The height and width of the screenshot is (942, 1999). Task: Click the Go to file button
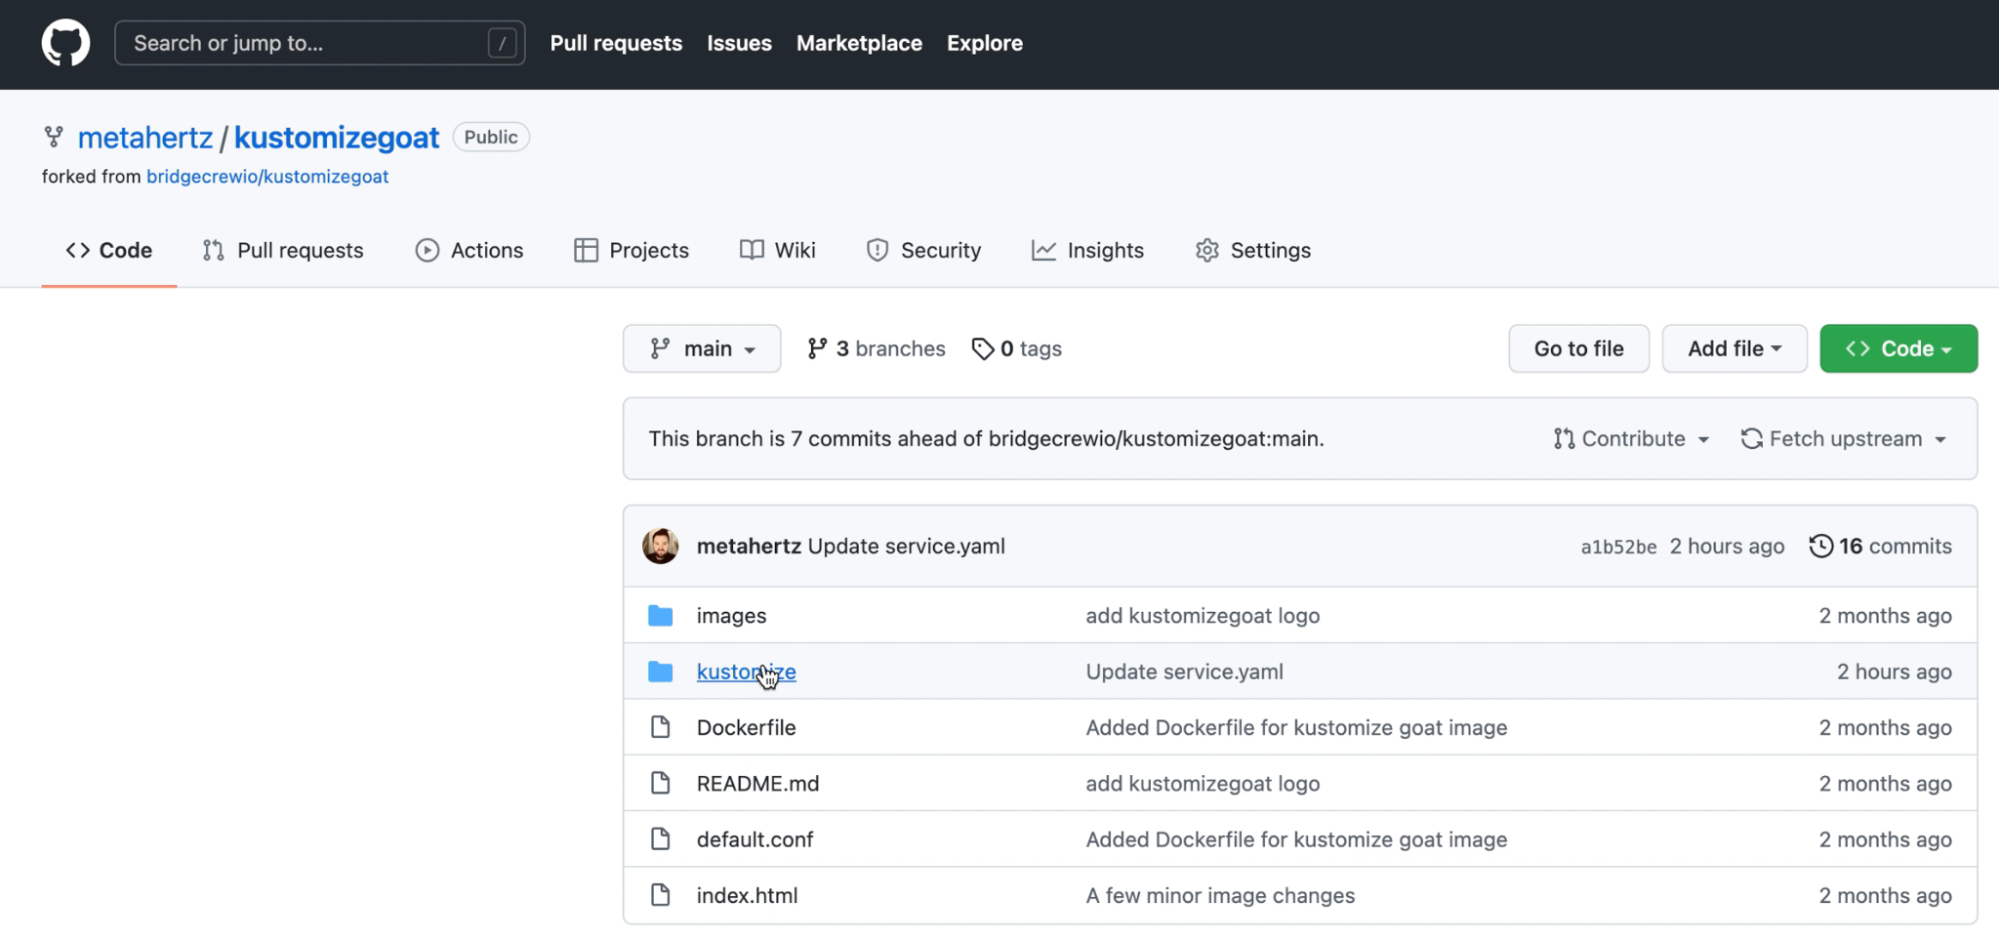tap(1578, 348)
